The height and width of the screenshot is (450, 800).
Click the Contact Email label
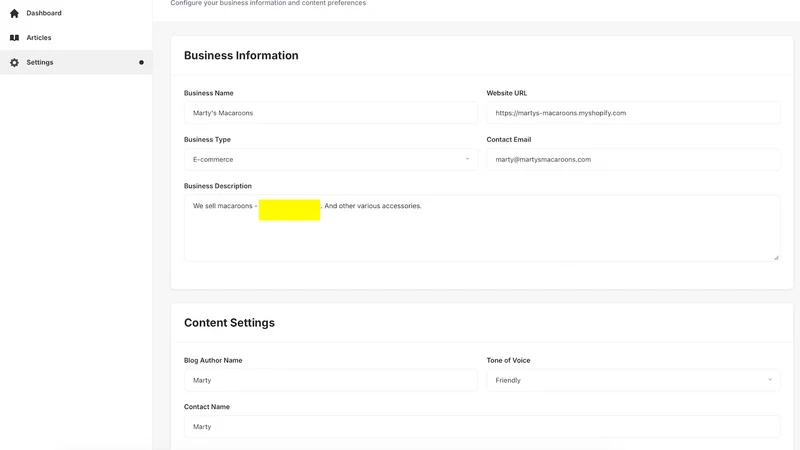509,139
